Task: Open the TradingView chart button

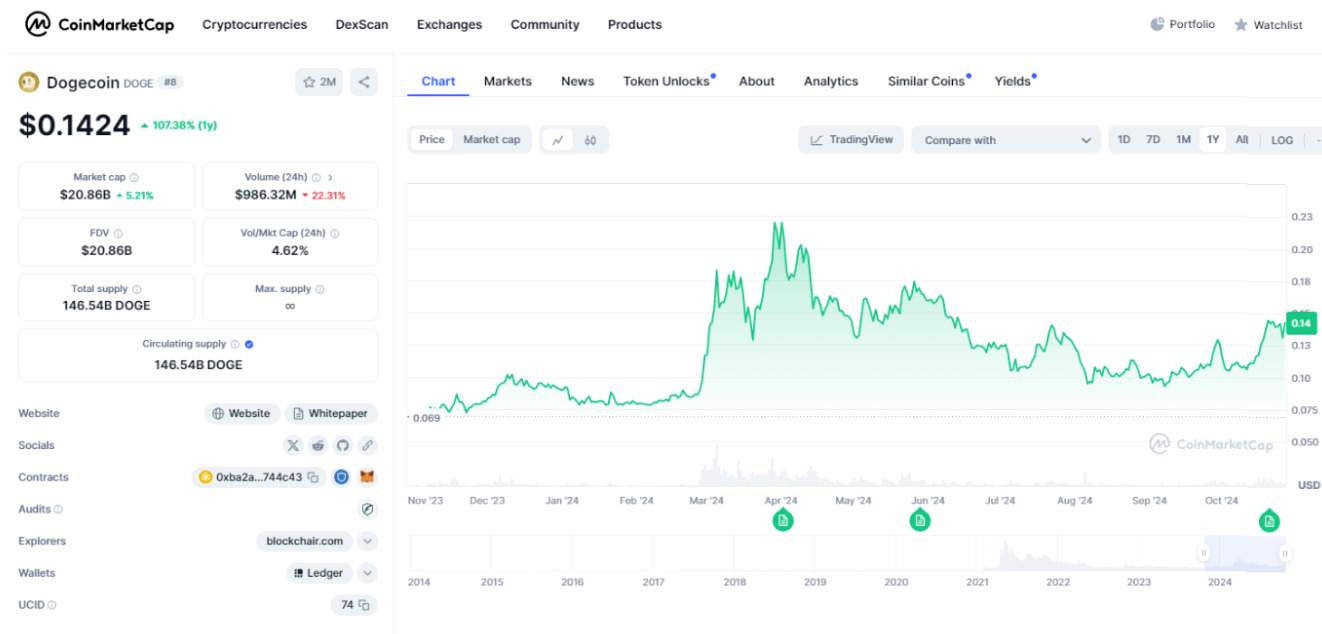Action: point(851,140)
